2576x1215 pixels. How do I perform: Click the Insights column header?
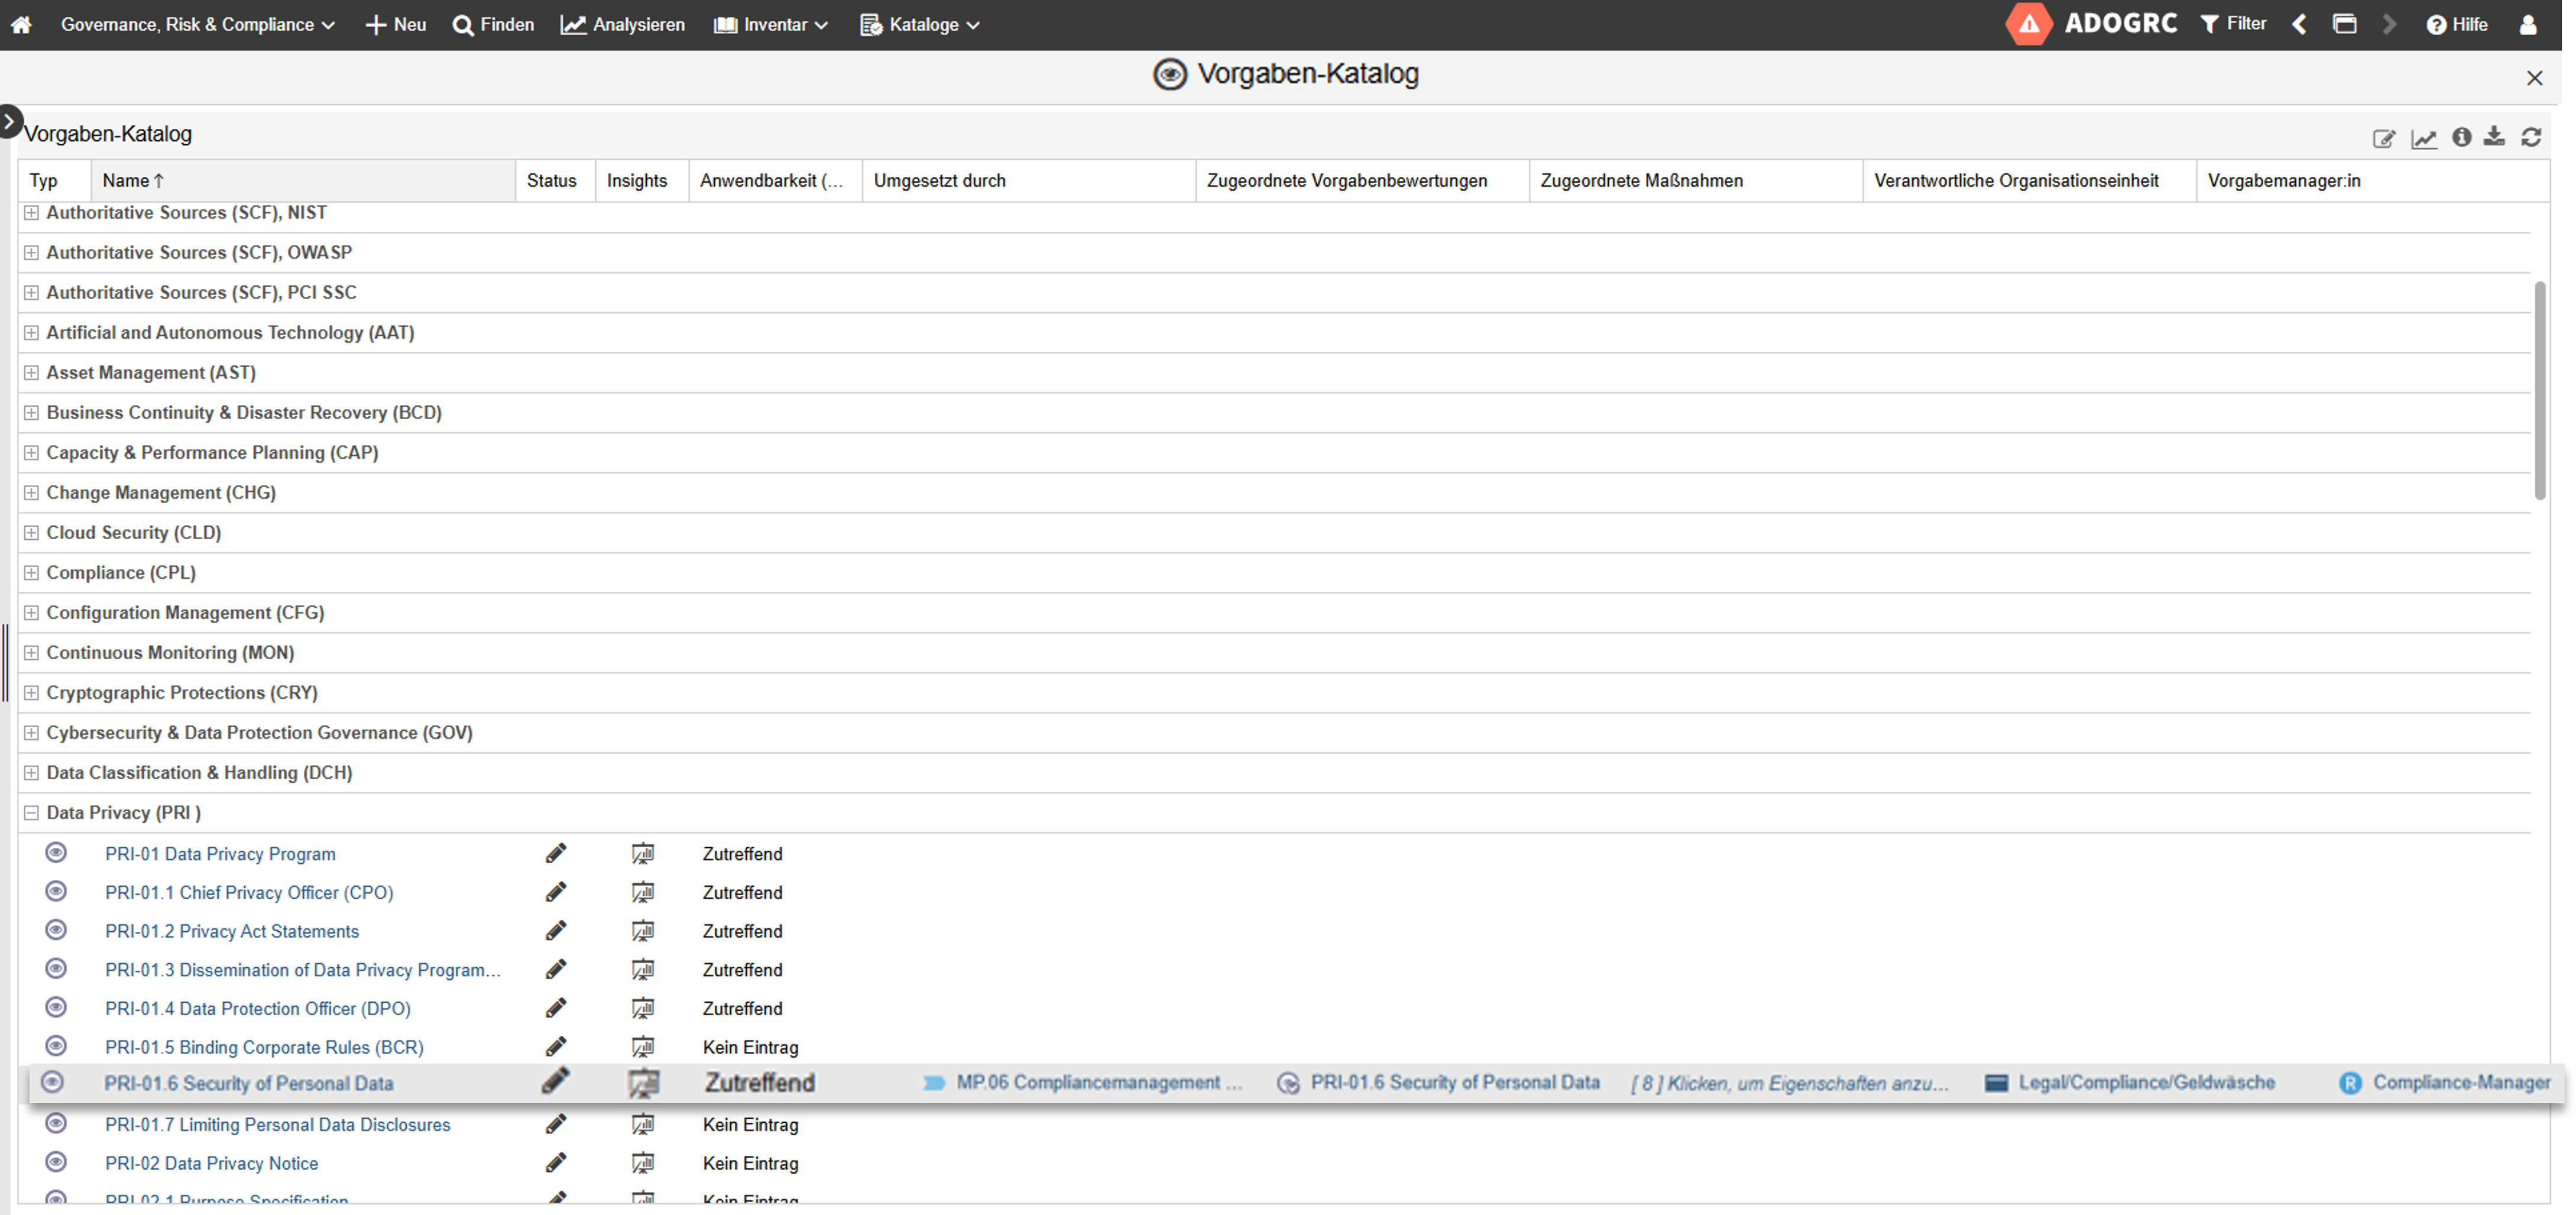641,181
